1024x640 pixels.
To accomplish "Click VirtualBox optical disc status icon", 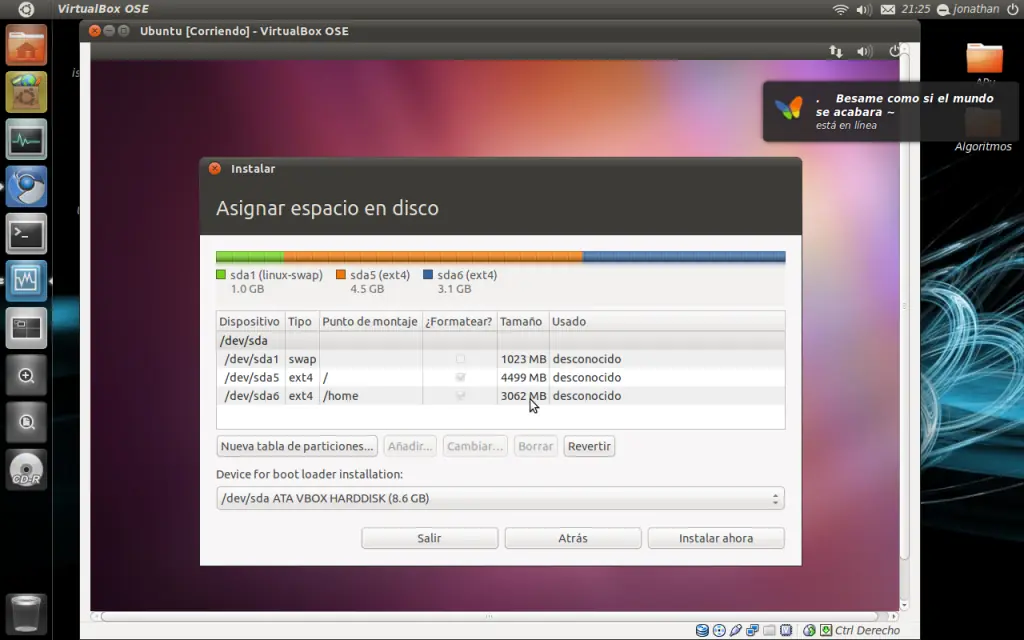I will [719, 630].
